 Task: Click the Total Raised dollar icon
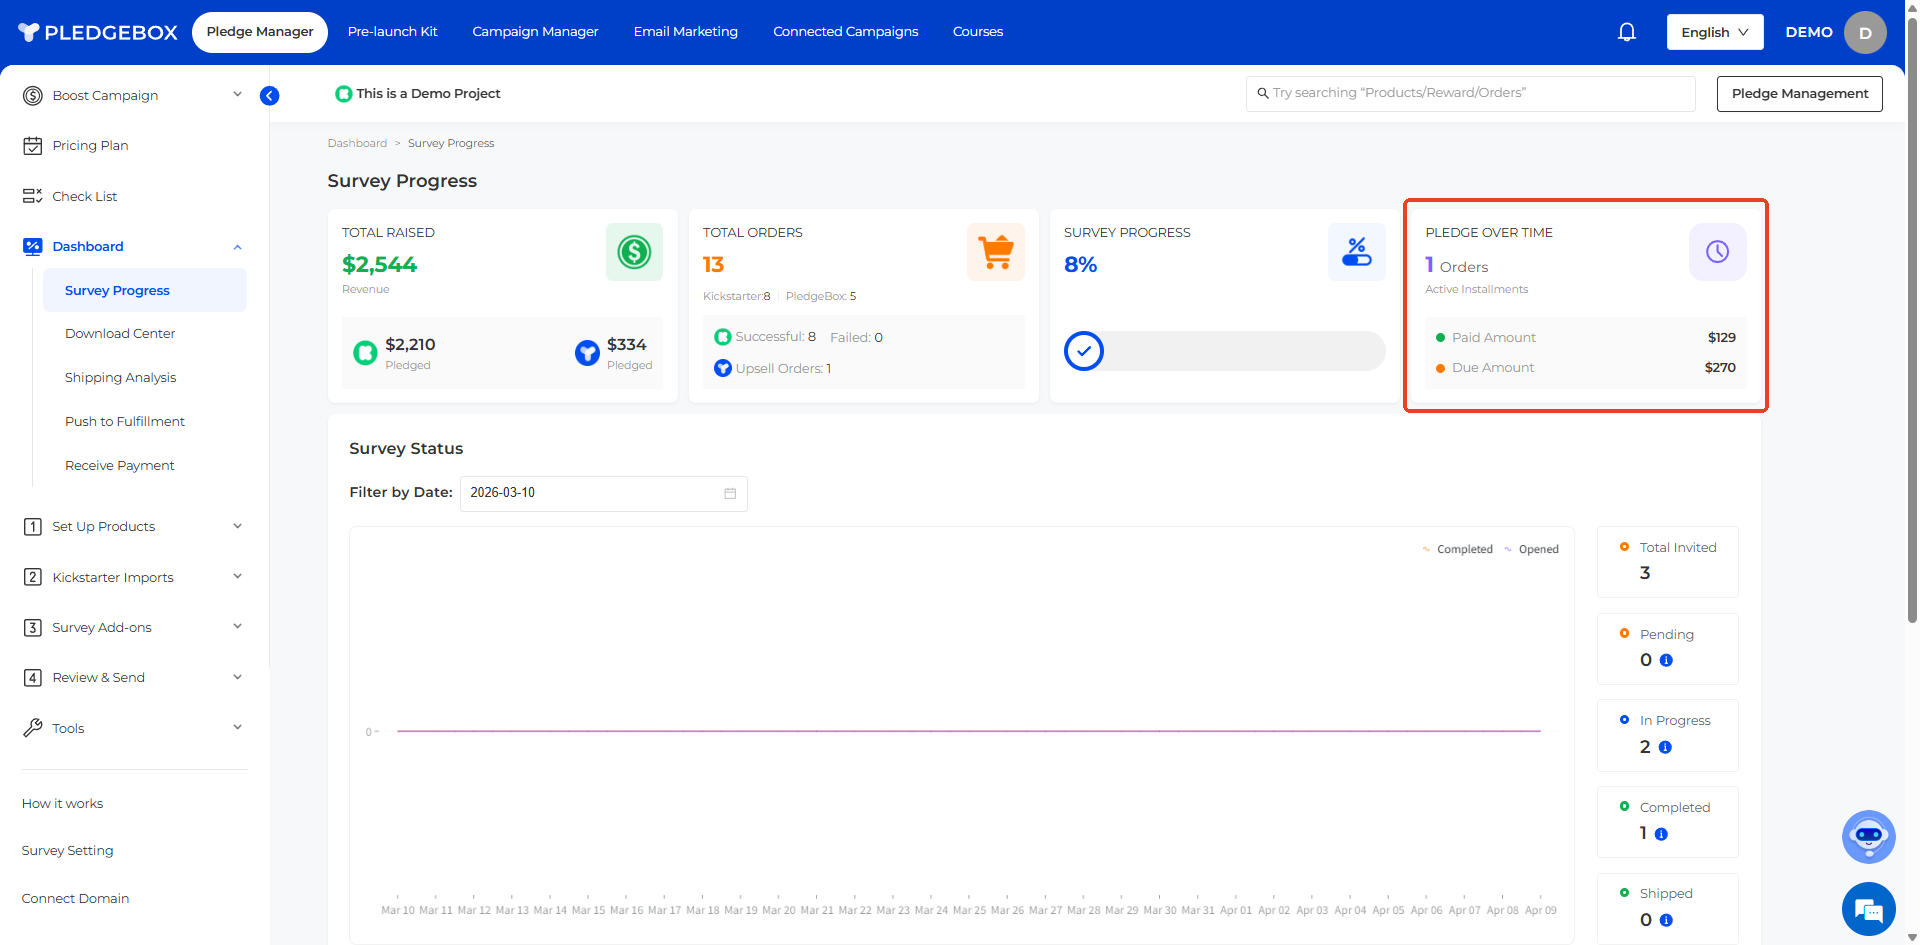634,252
